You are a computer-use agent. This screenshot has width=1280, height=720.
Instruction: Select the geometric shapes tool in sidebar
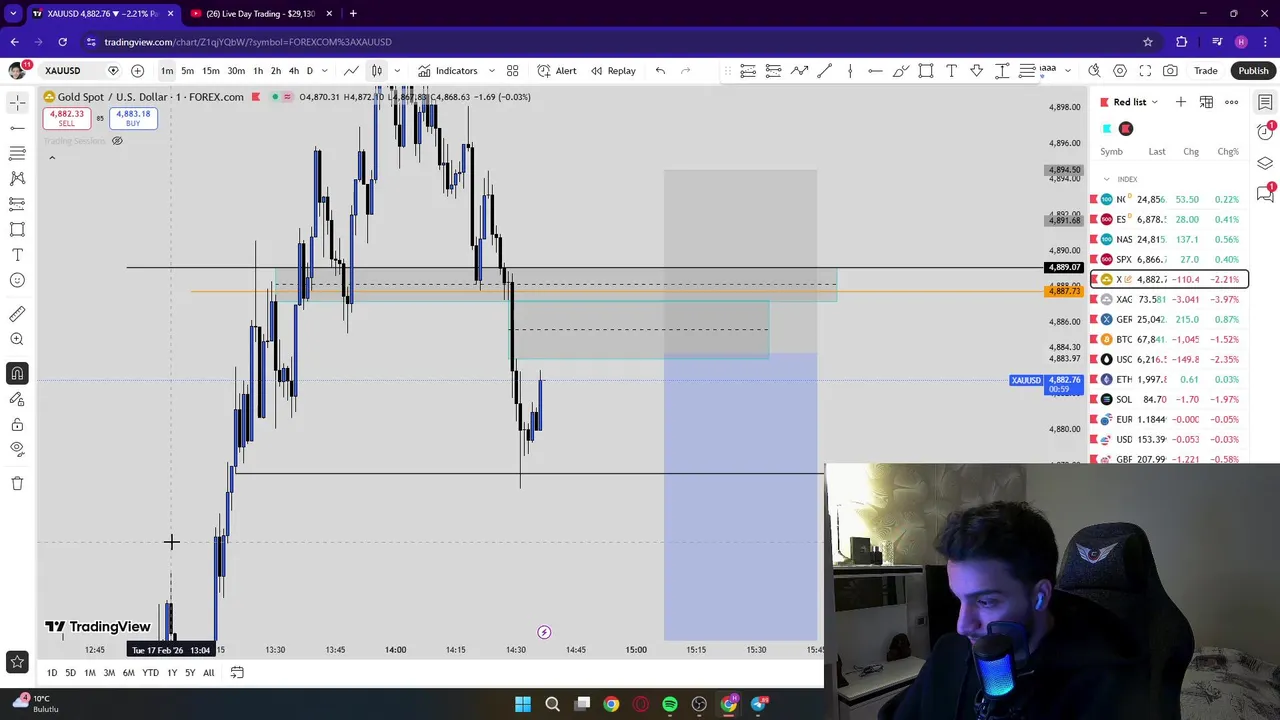point(17,229)
